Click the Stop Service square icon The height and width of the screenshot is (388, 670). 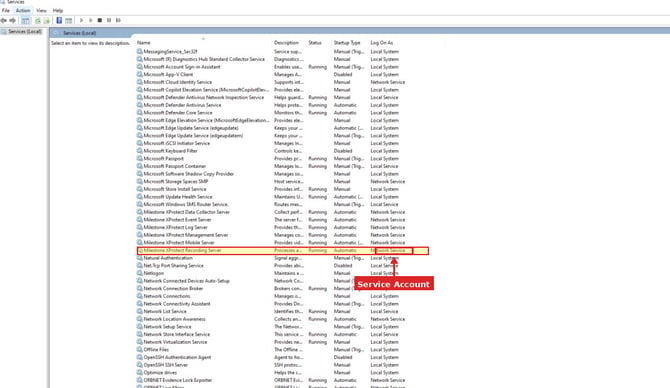[x=100, y=20]
